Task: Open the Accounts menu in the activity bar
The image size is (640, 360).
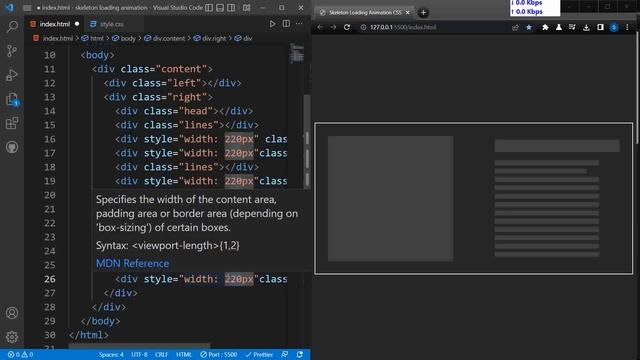Action: [12, 313]
